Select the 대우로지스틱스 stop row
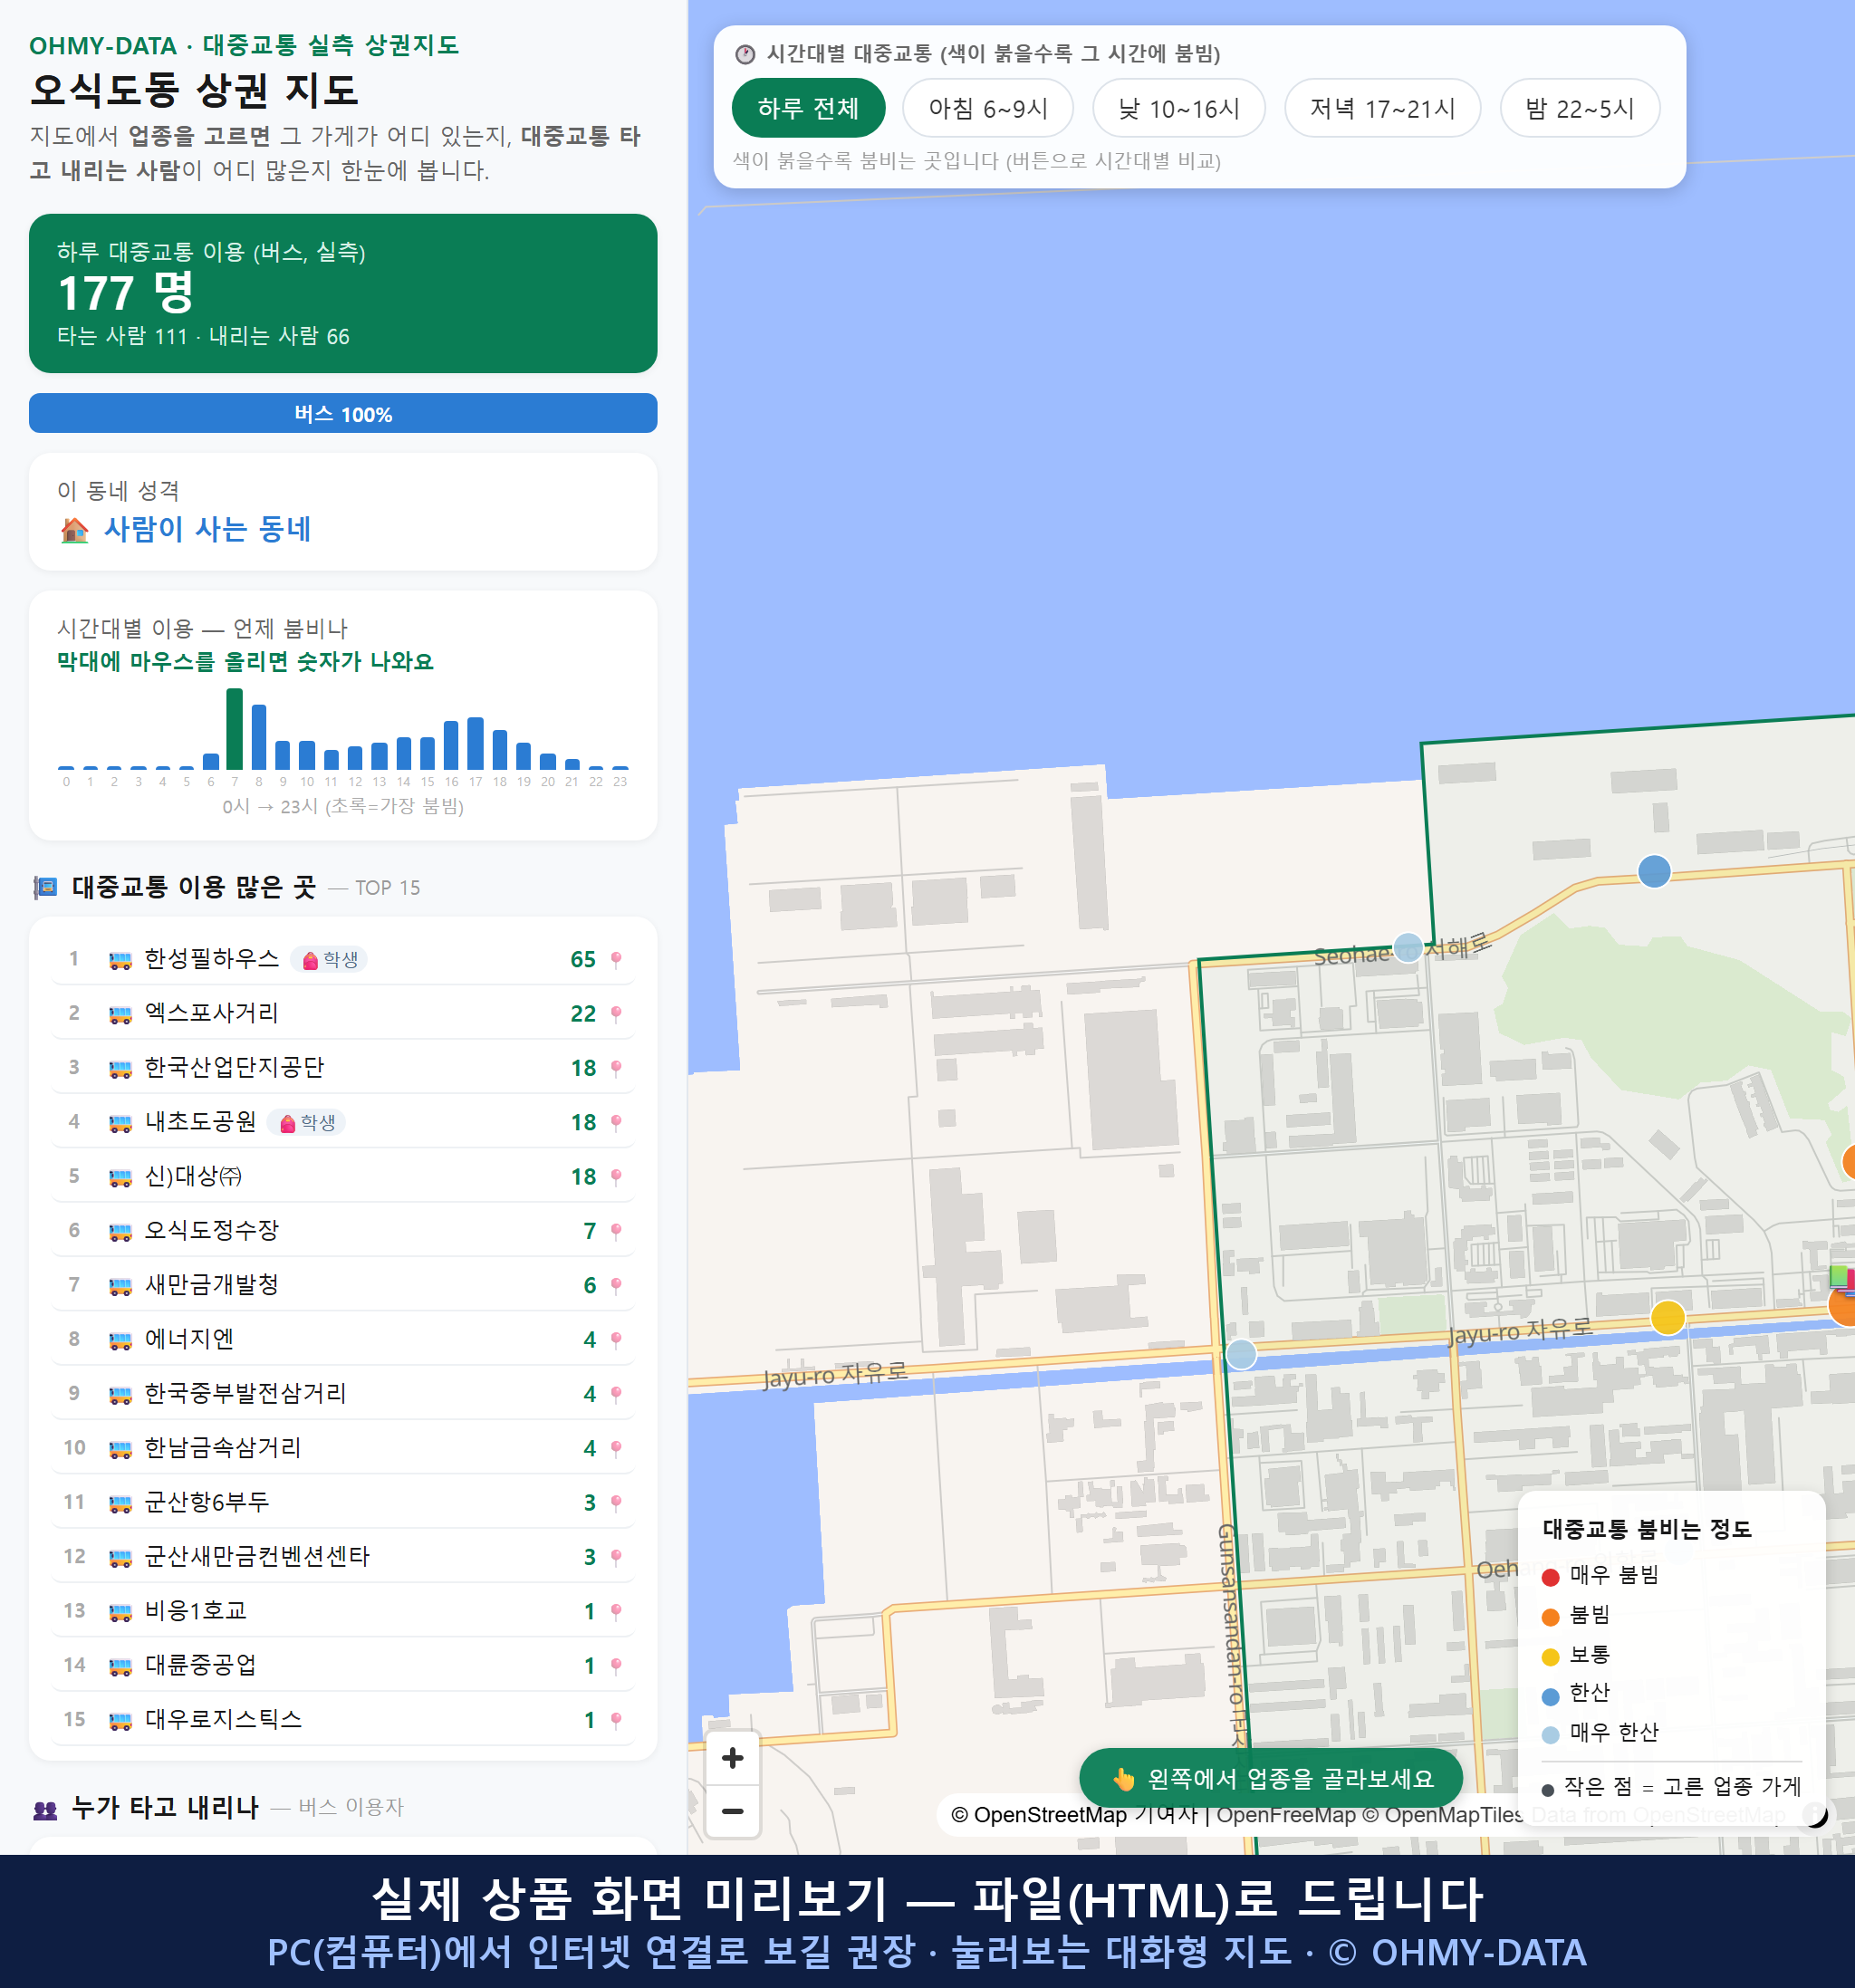The height and width of the screenshot is (1988, 1855). (343, 1719)
